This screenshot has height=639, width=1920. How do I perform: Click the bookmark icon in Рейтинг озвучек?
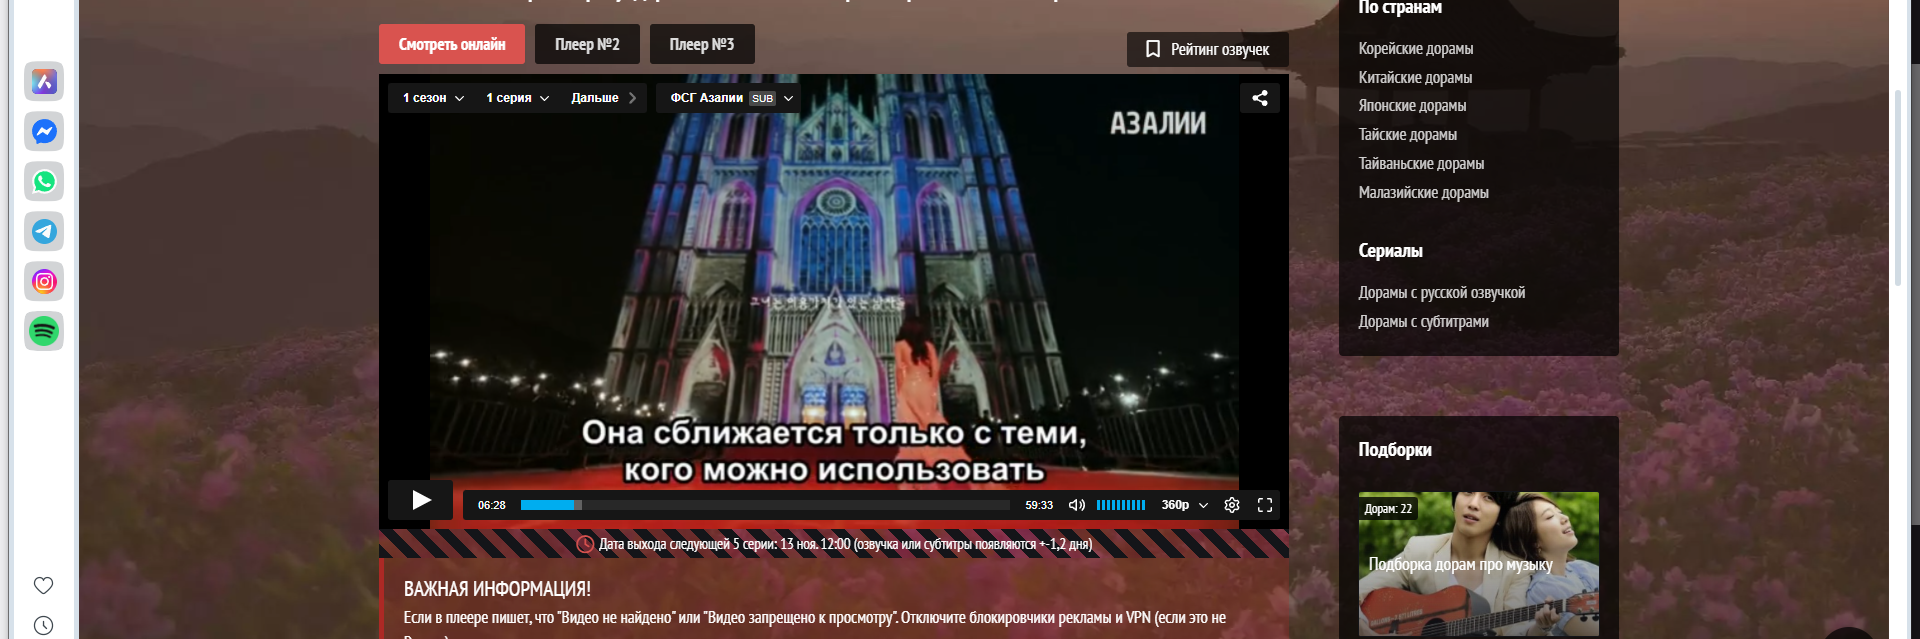pyautogui.click(x=1153, y=49)
